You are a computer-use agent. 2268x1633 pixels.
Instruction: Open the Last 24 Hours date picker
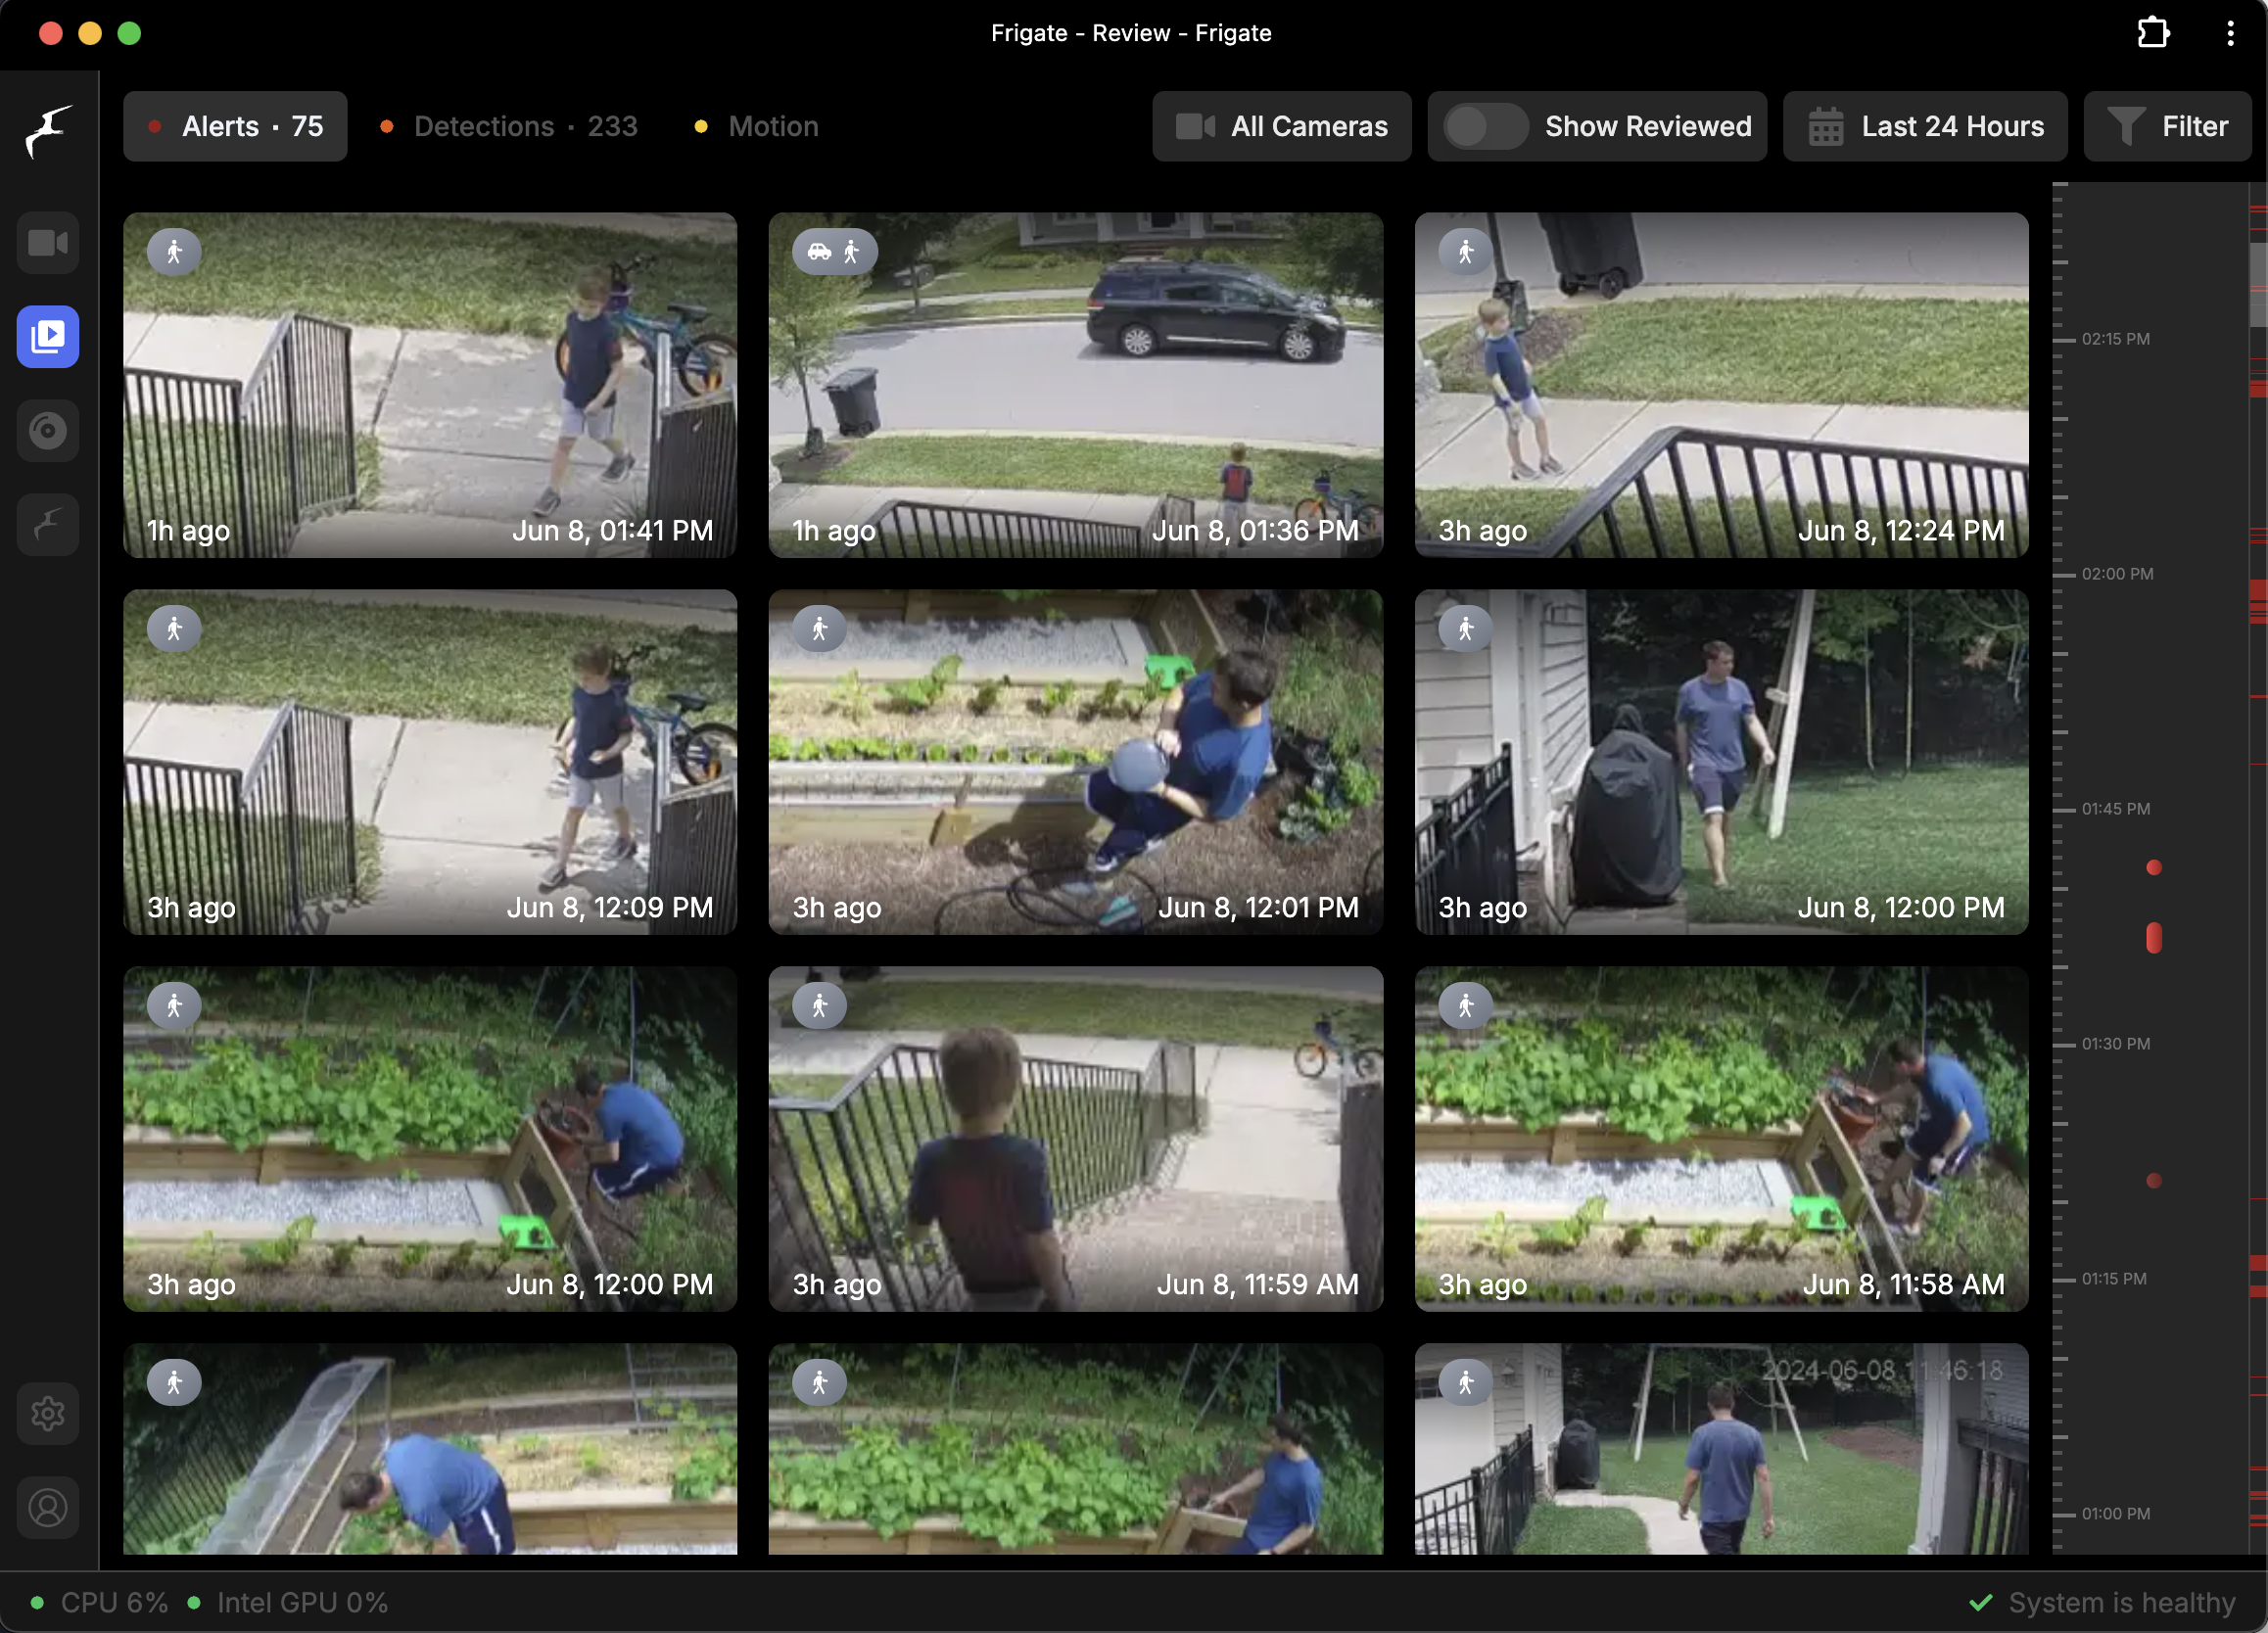[x=1925, y=127]
